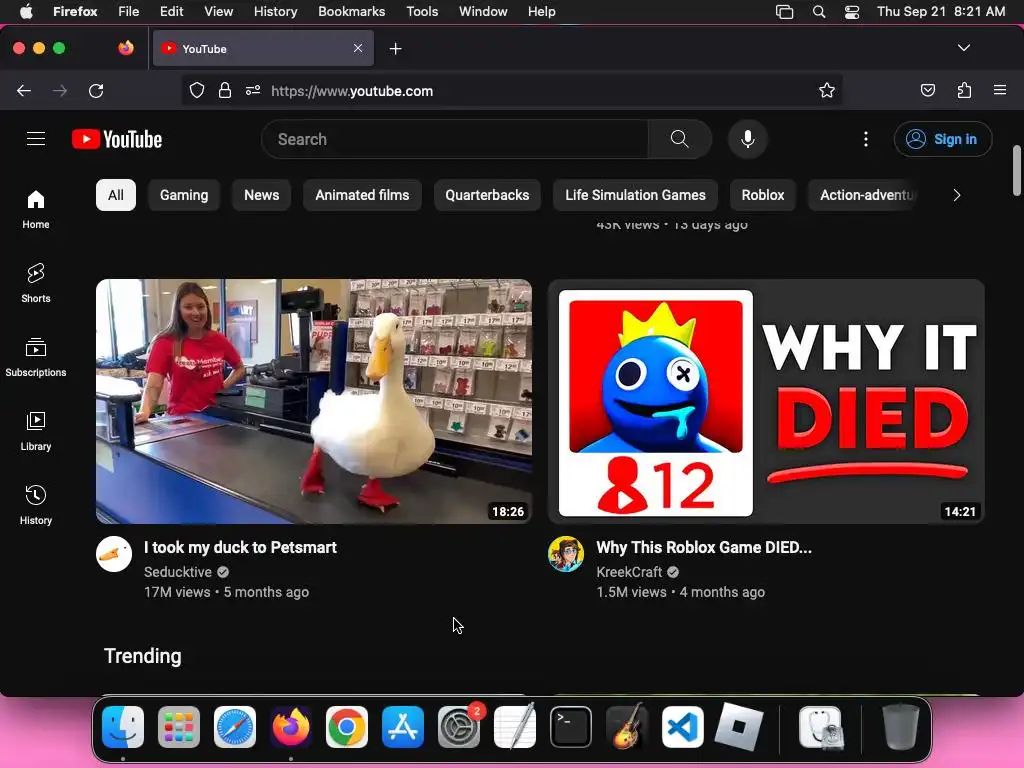Open macOS Control Center
1024x768 pixels.
click(x=852, y=12)
